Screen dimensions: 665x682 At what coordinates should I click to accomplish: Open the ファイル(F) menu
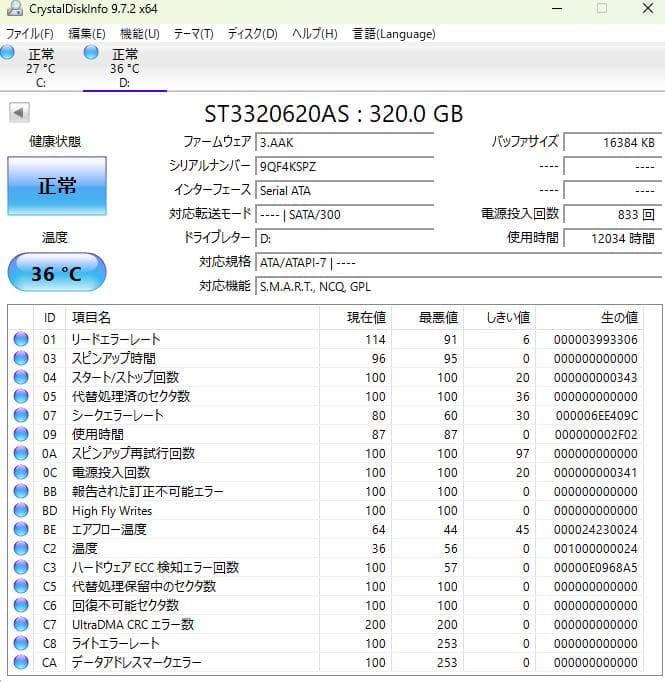tap(30, 34)
